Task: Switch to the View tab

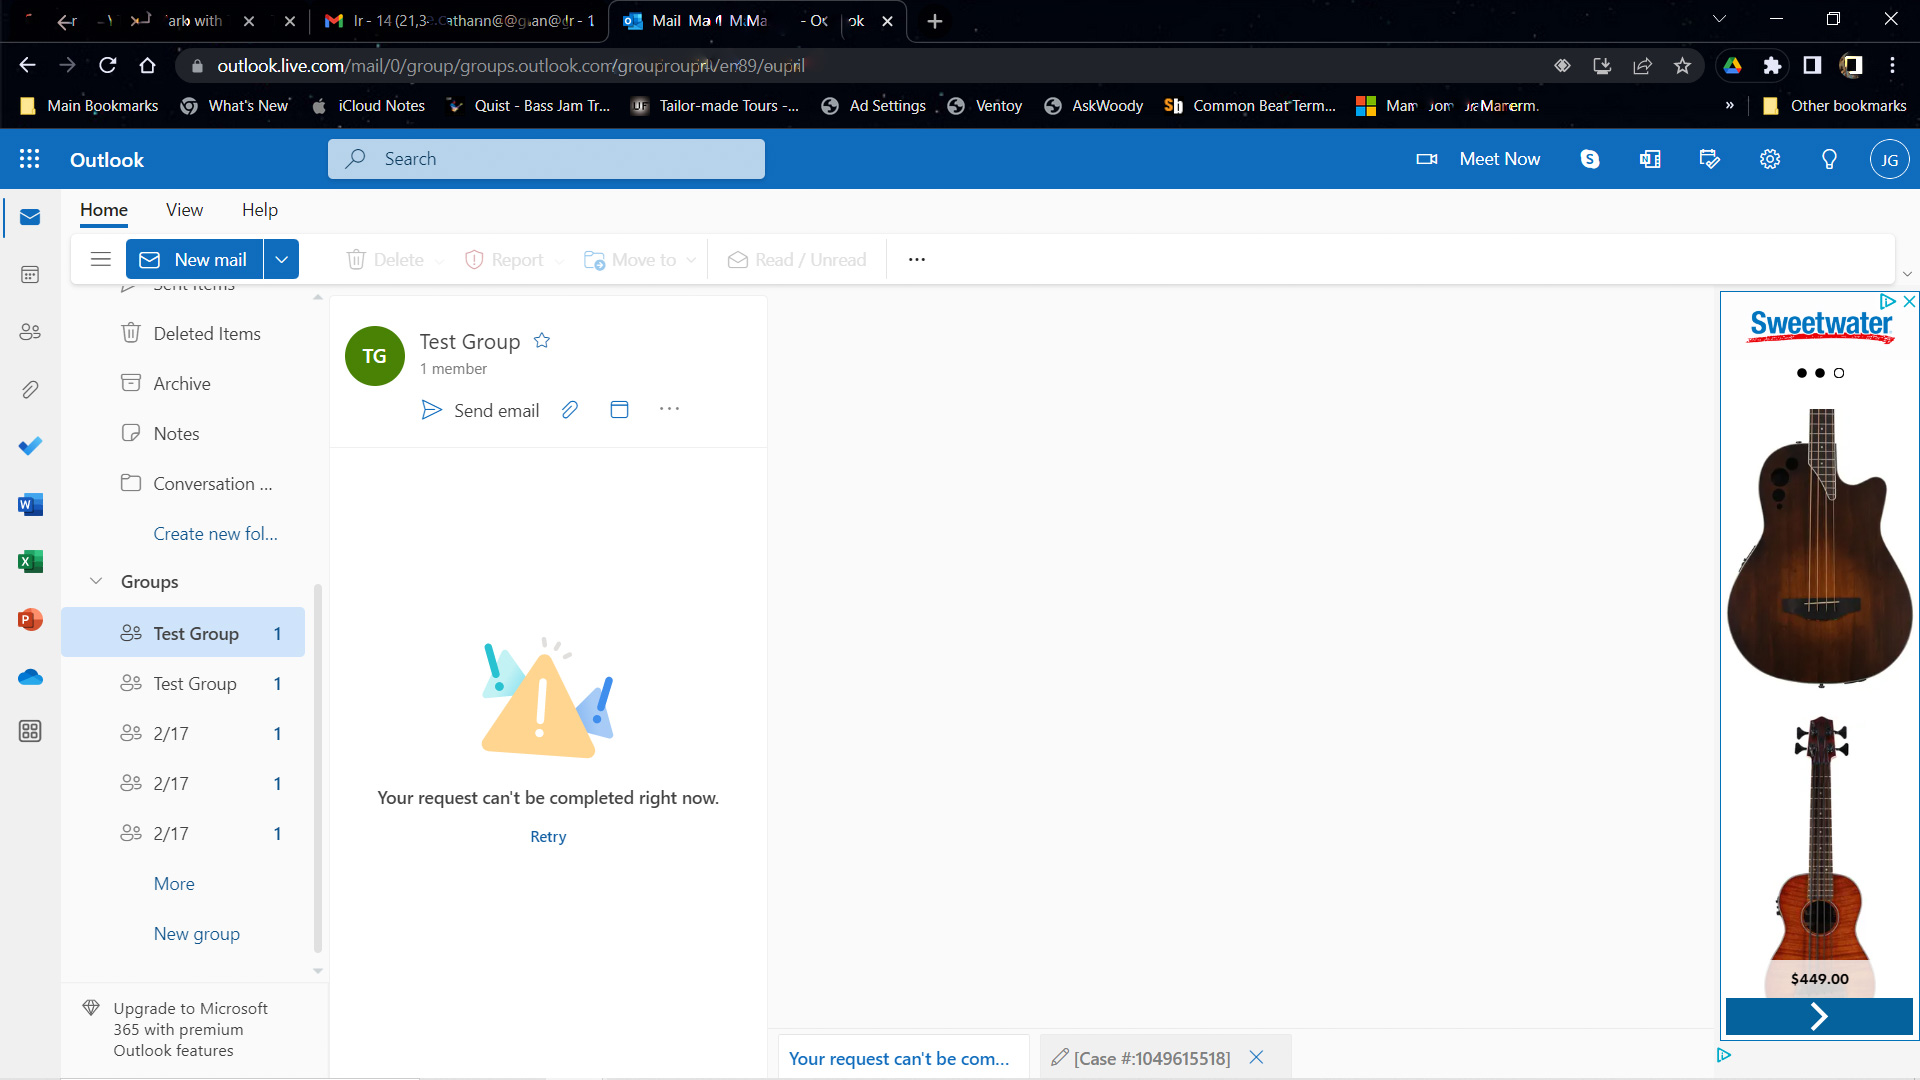Action: (184, 210)
